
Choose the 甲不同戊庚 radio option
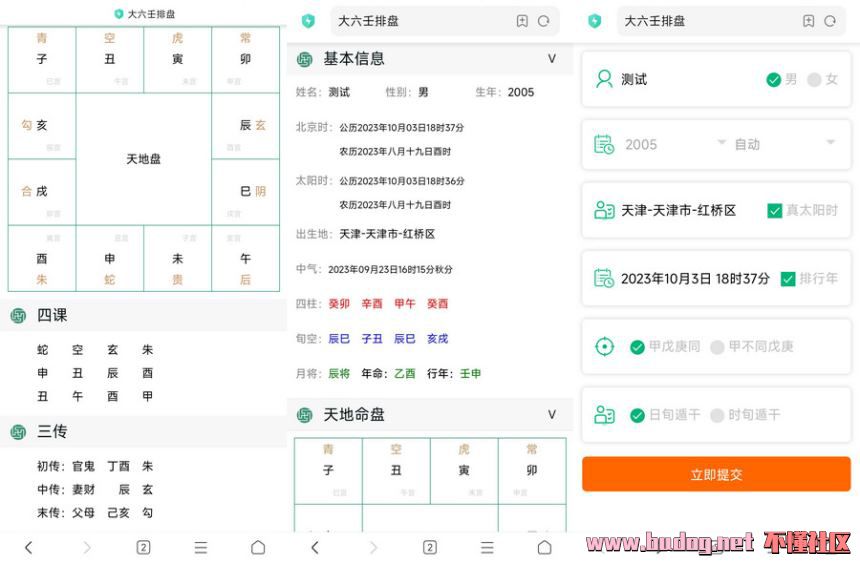pyautogui.click(x=717, y=347)
